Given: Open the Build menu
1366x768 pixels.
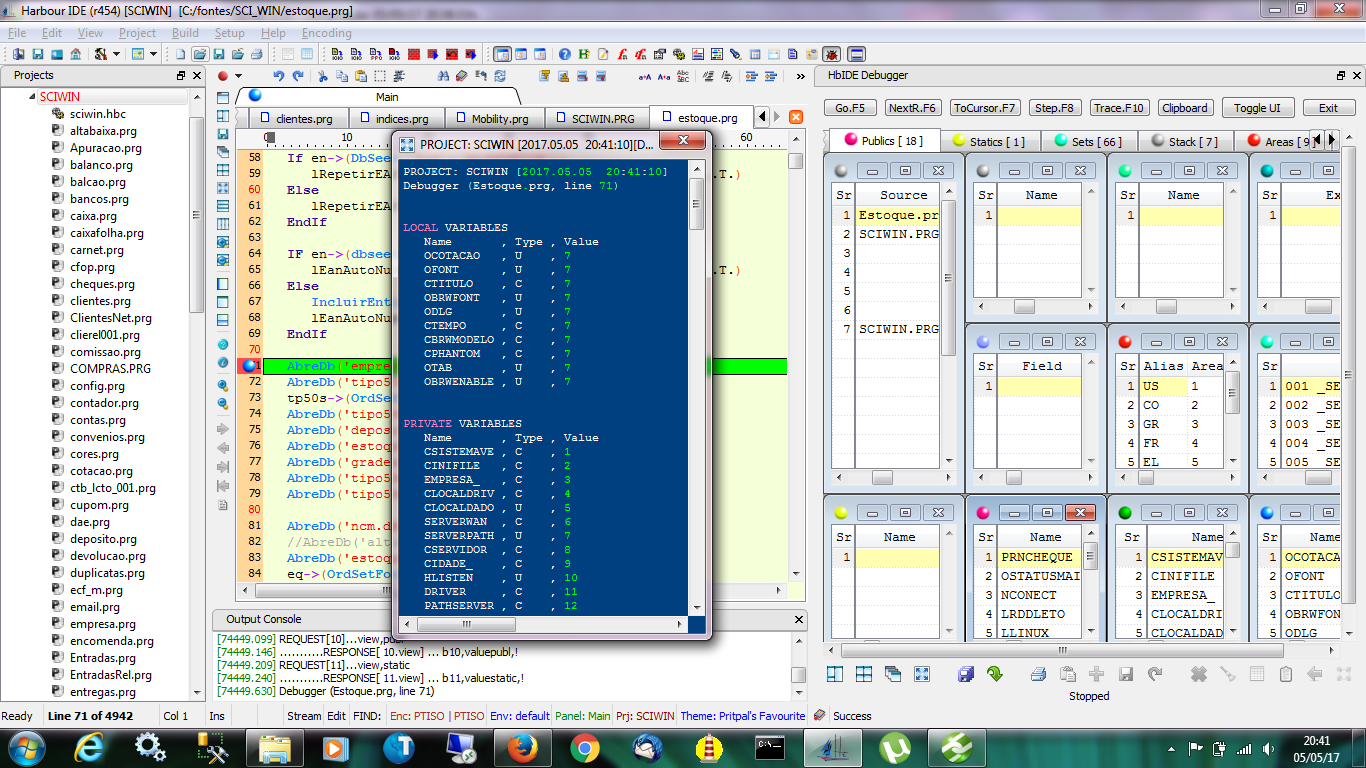Looking at the screenshot, I should (185, 33).
